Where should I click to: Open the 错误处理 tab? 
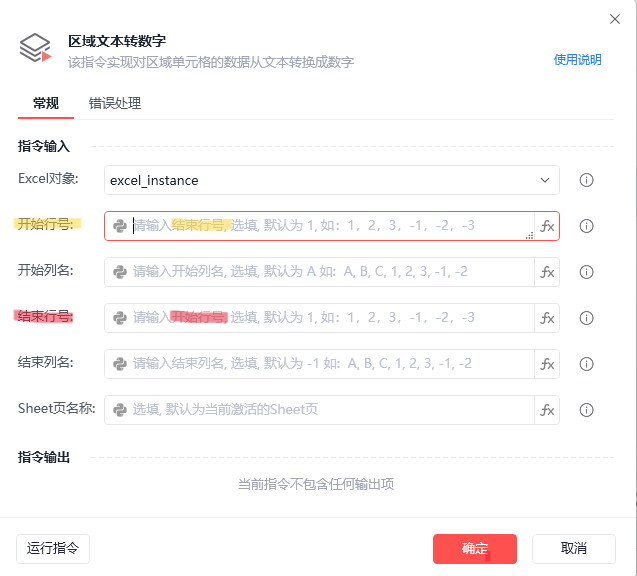pos(115,103)
